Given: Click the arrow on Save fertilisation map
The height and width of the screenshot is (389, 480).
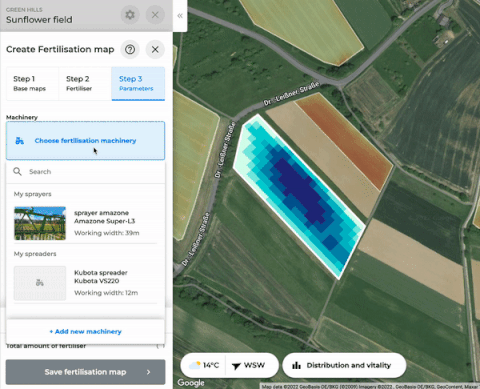Looking at the screenshot, I should point(149,372).
